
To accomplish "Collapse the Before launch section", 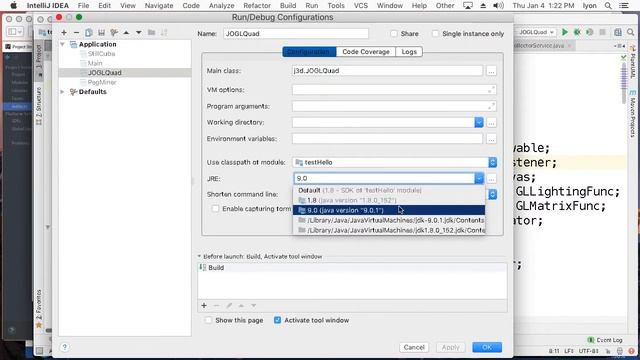I will [199, 256].
